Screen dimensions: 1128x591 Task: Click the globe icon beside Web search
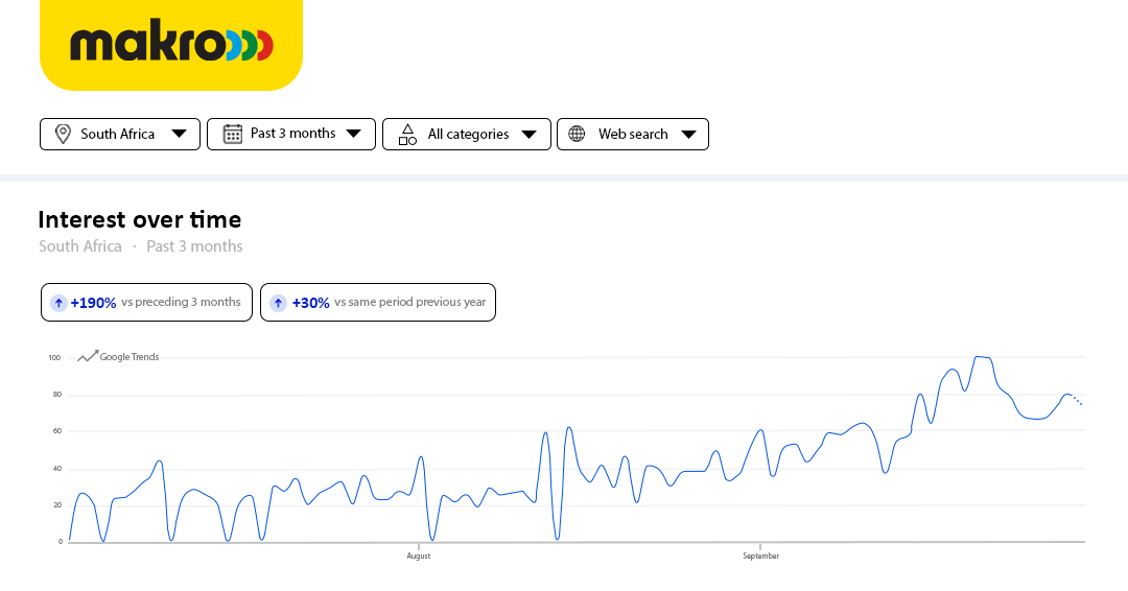[x=576, y=134]
